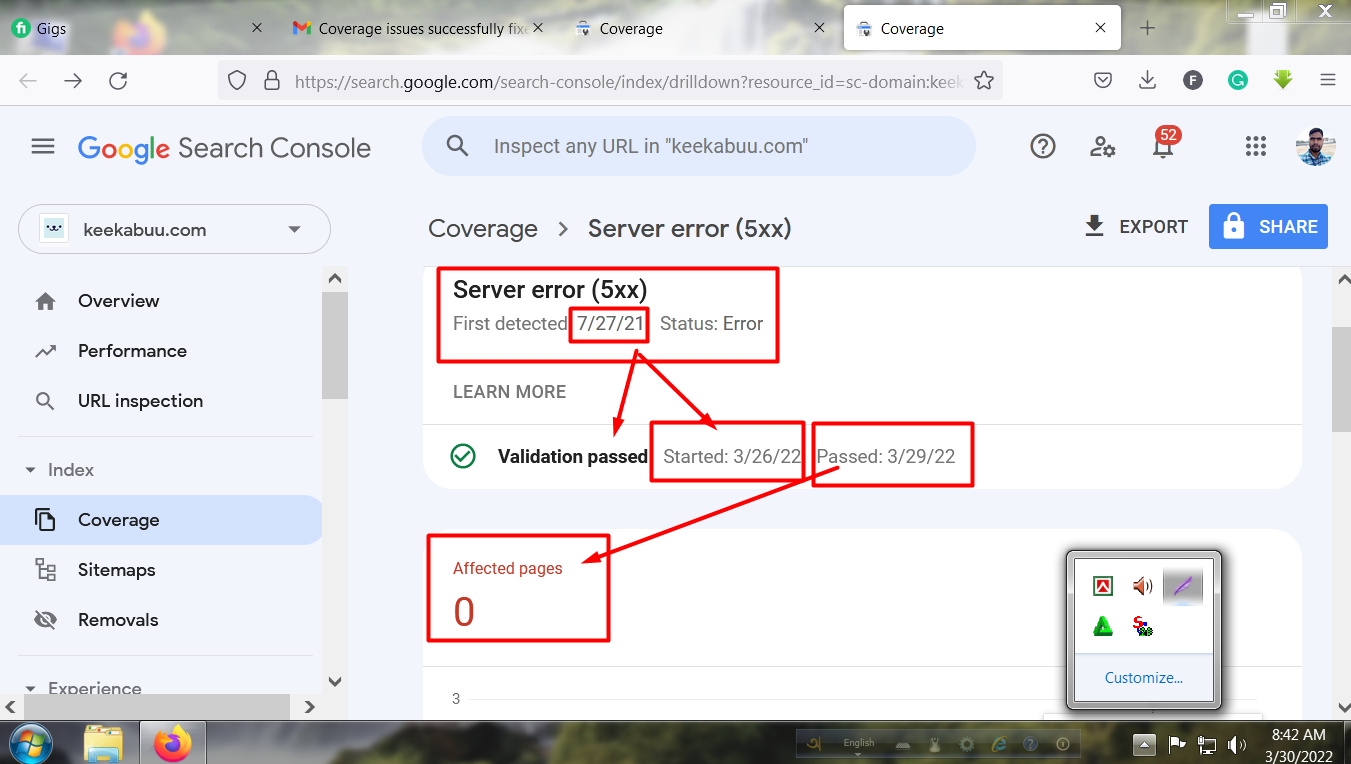The image size is (1351, 764).
Task: Click the Google Search Console logo
Action: pos(224,148)
